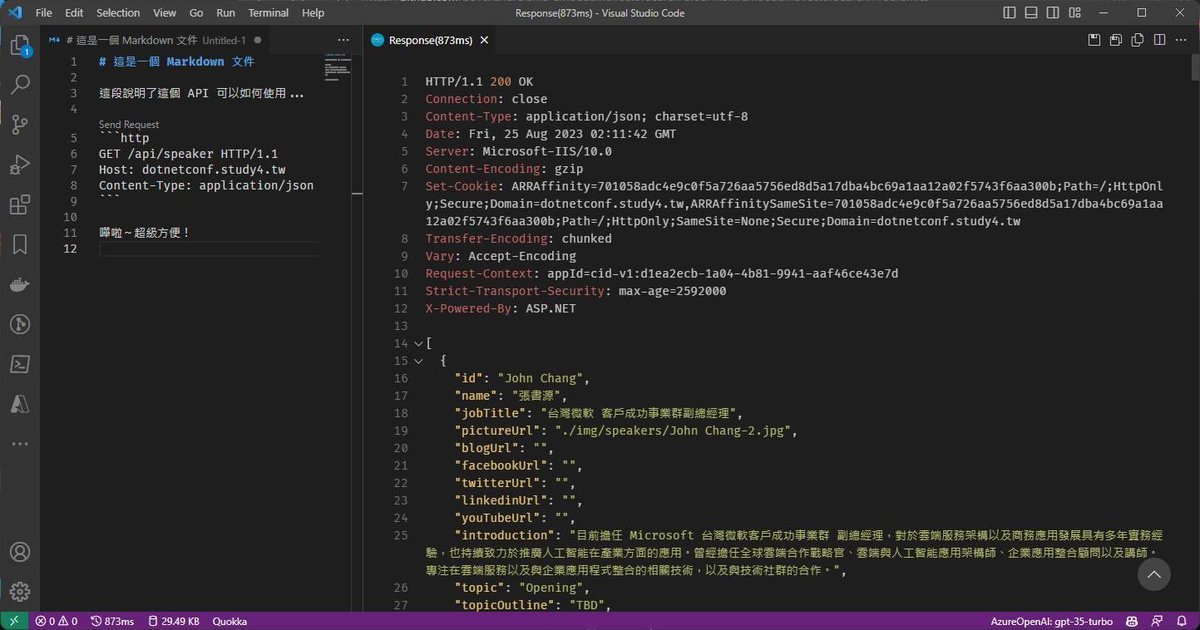The height and width of the screenshot is (630, 1200).
Task: Open the Extensions view
Action: (x=19, y=205)
